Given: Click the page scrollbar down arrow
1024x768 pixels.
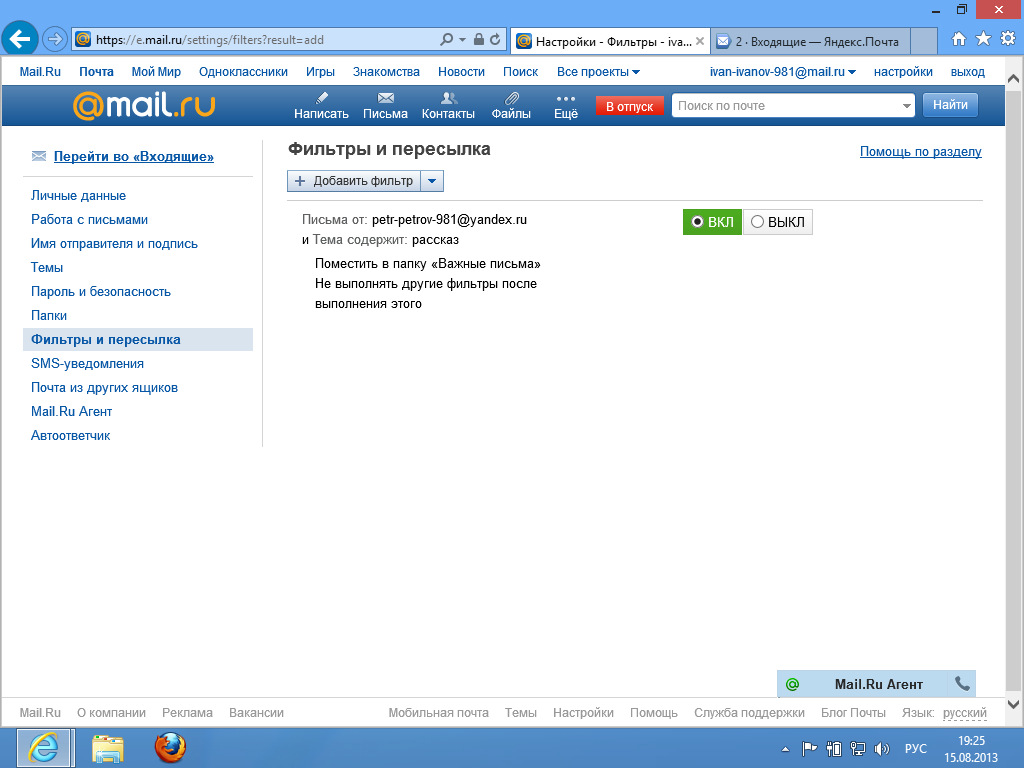Looking at the screenshot, I should [1013, 704].
